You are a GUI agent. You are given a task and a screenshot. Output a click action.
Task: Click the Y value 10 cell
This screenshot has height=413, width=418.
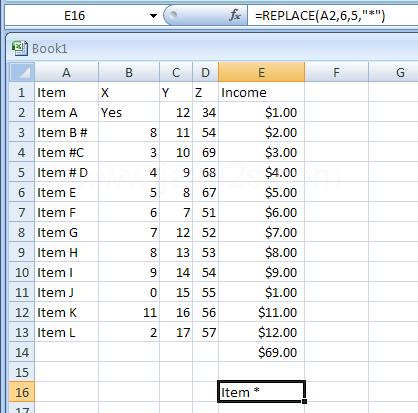(x=176, y=152)
